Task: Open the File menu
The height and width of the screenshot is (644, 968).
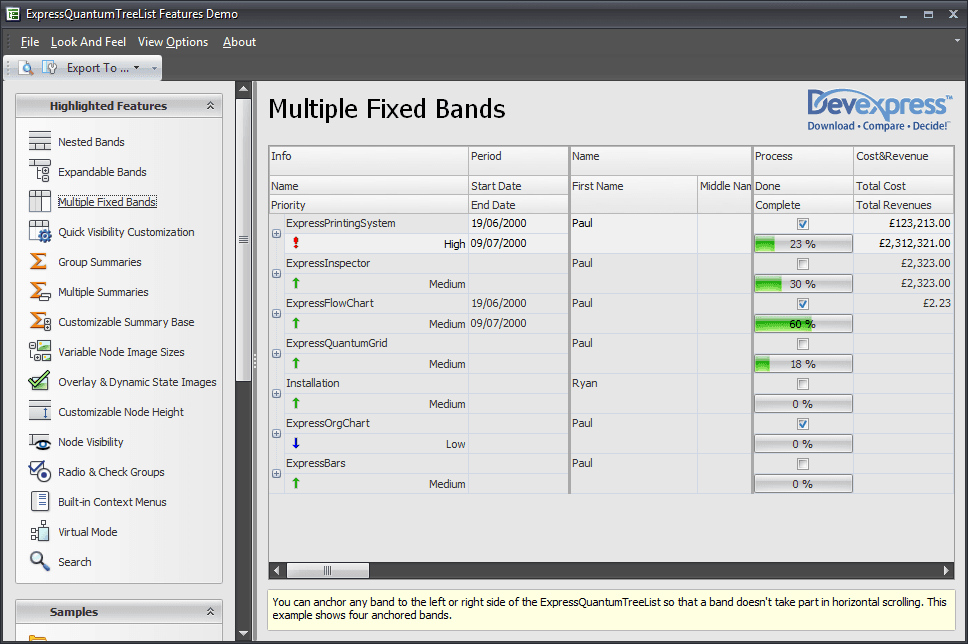Action: [x=30, y=42]
